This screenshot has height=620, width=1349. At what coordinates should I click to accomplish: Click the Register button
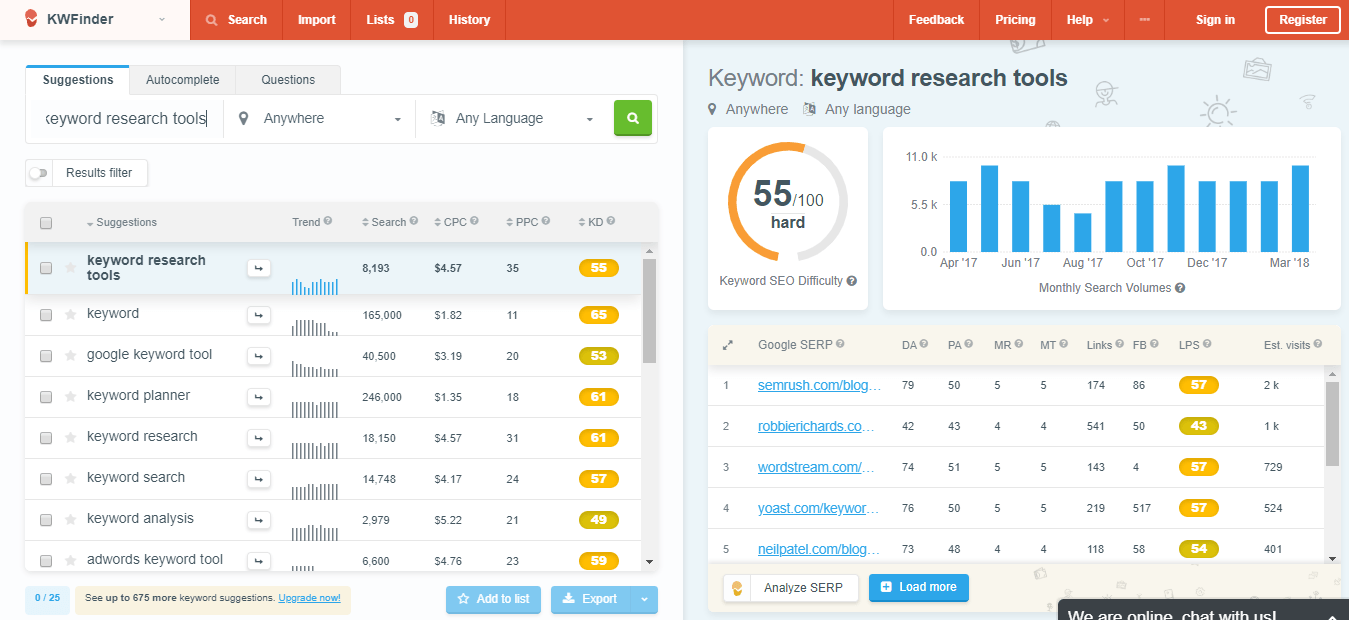1303,20
